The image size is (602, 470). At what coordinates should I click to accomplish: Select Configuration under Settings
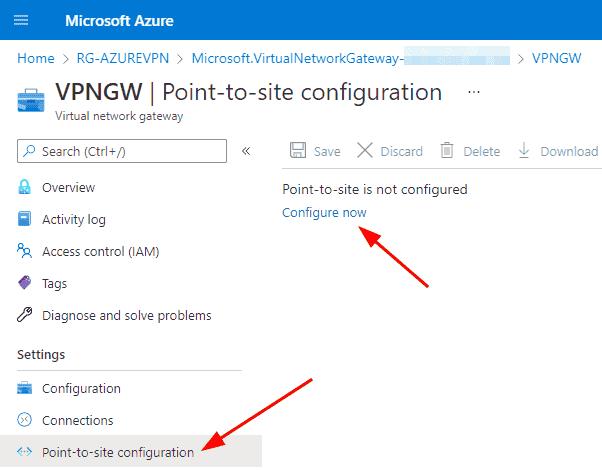(81, 388)
